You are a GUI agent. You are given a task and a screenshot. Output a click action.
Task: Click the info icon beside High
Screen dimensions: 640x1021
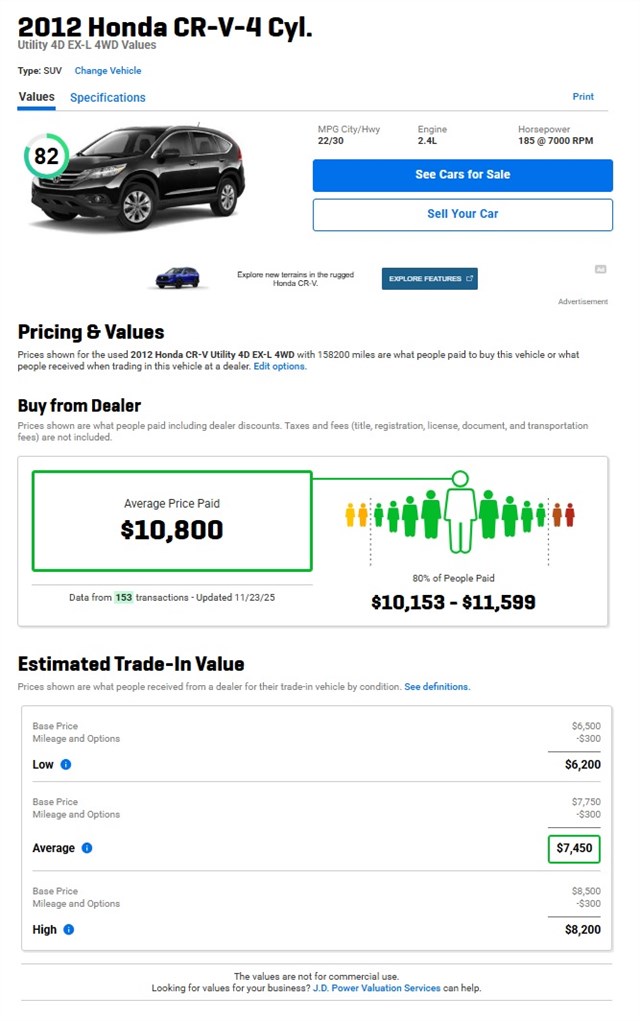click(69, 929)
